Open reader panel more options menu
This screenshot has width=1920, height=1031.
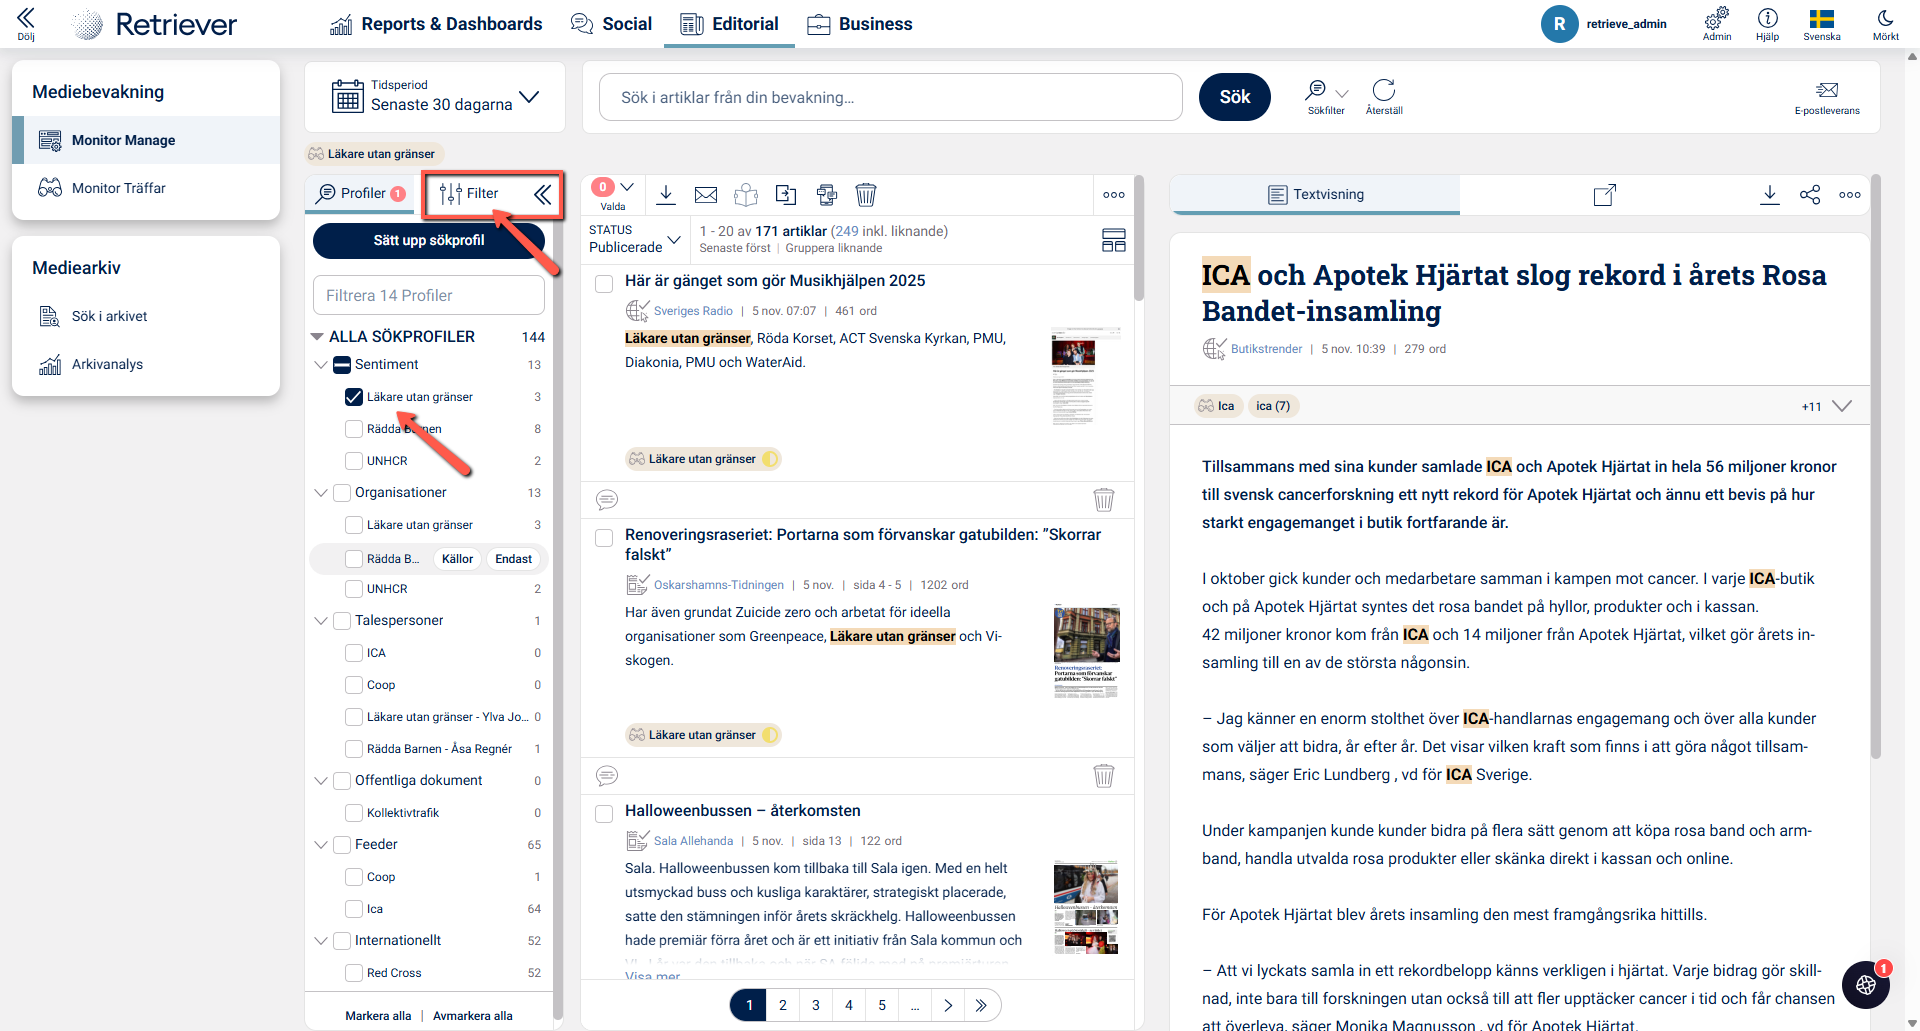coord(1850,195)
